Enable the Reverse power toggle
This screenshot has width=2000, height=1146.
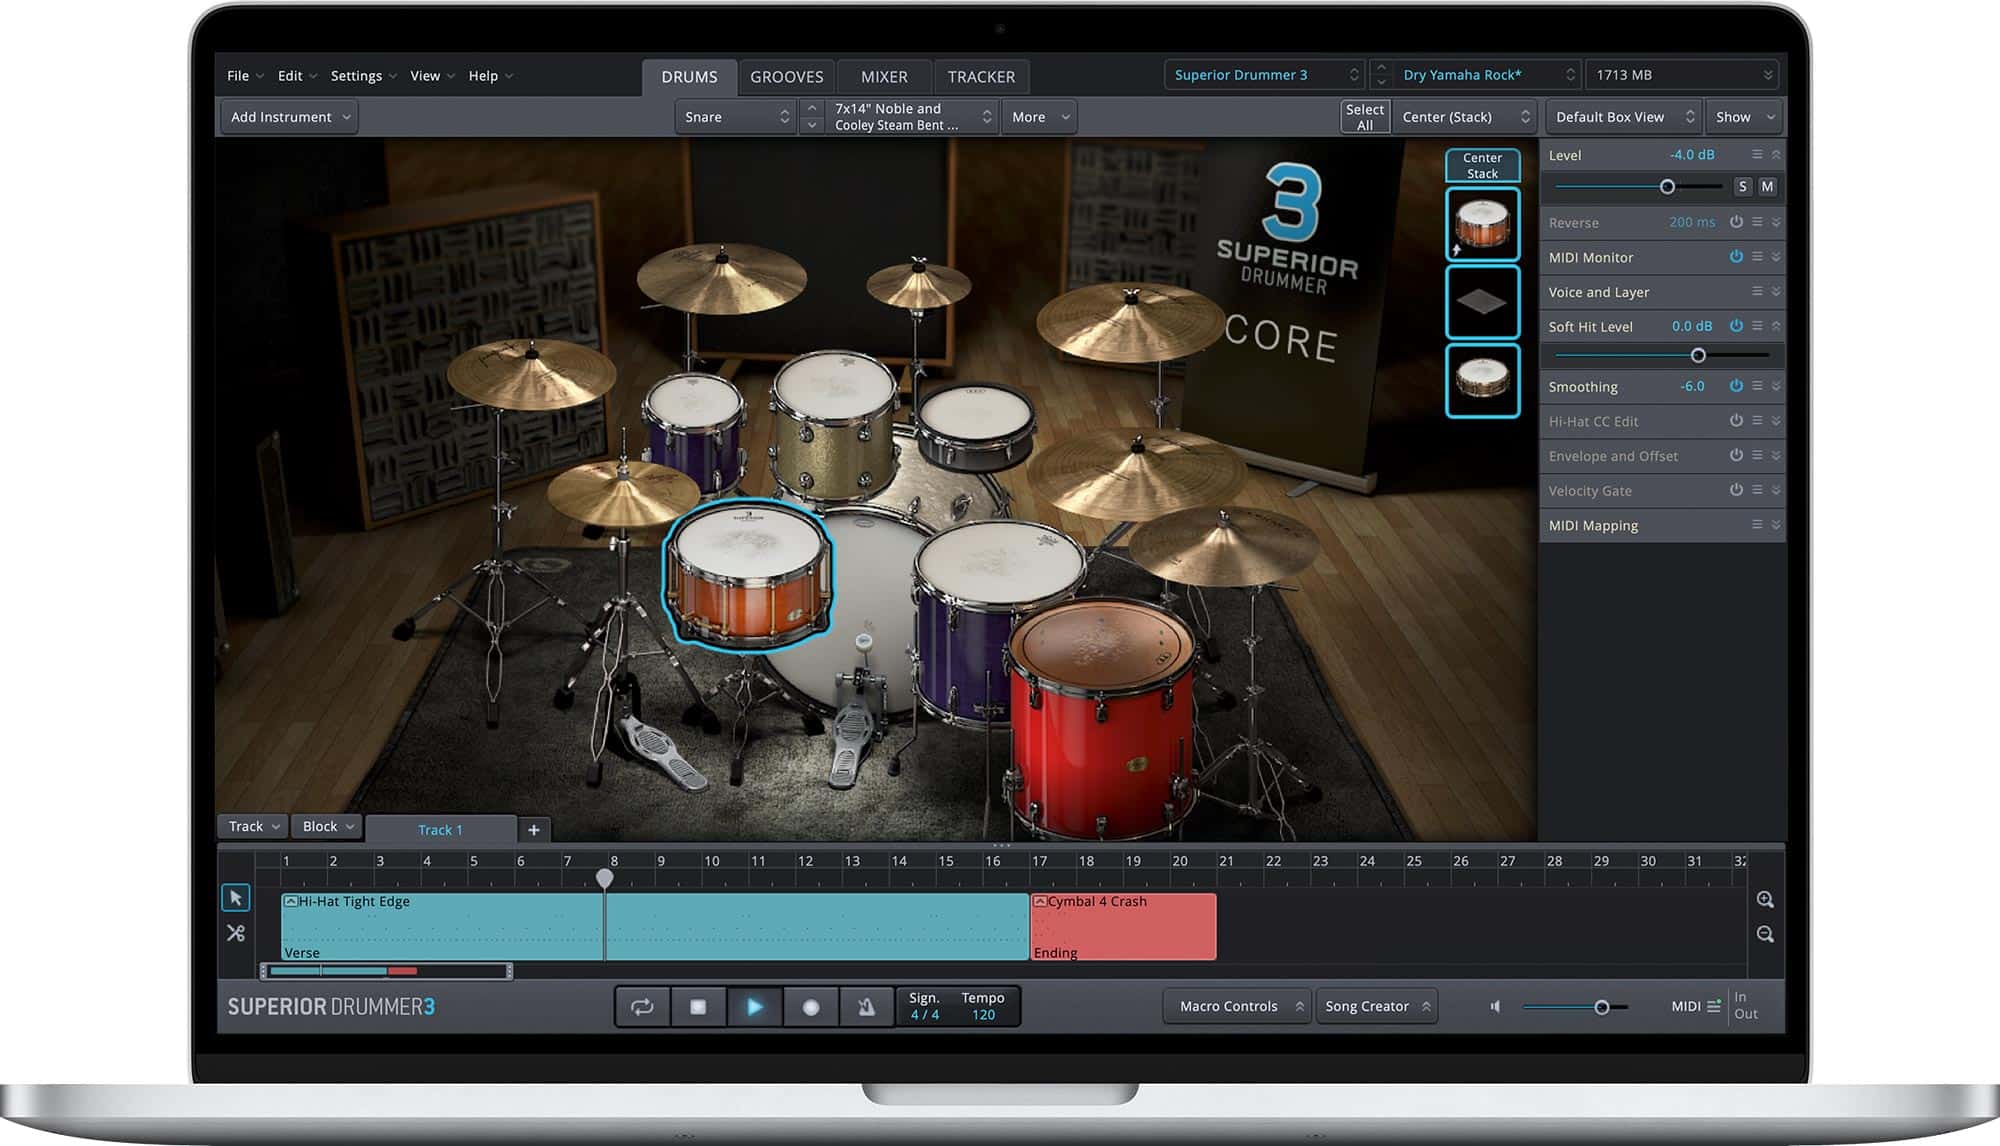click(1736, 221)
